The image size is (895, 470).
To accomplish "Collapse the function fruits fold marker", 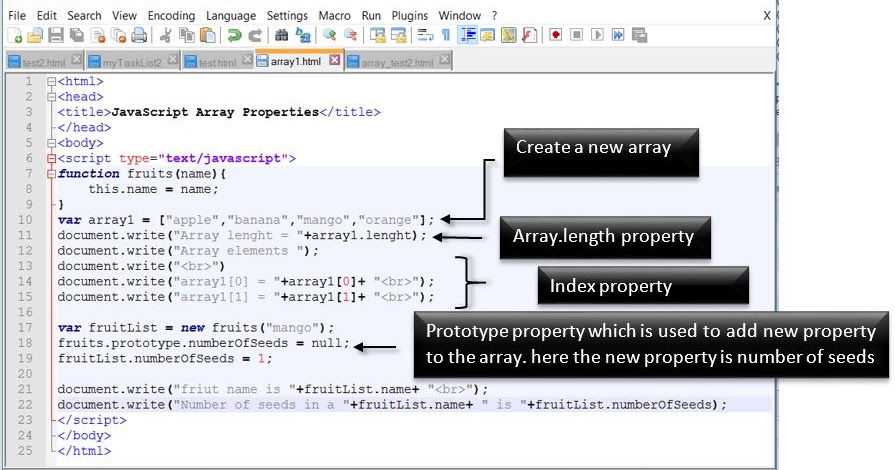I will point(51,174).
